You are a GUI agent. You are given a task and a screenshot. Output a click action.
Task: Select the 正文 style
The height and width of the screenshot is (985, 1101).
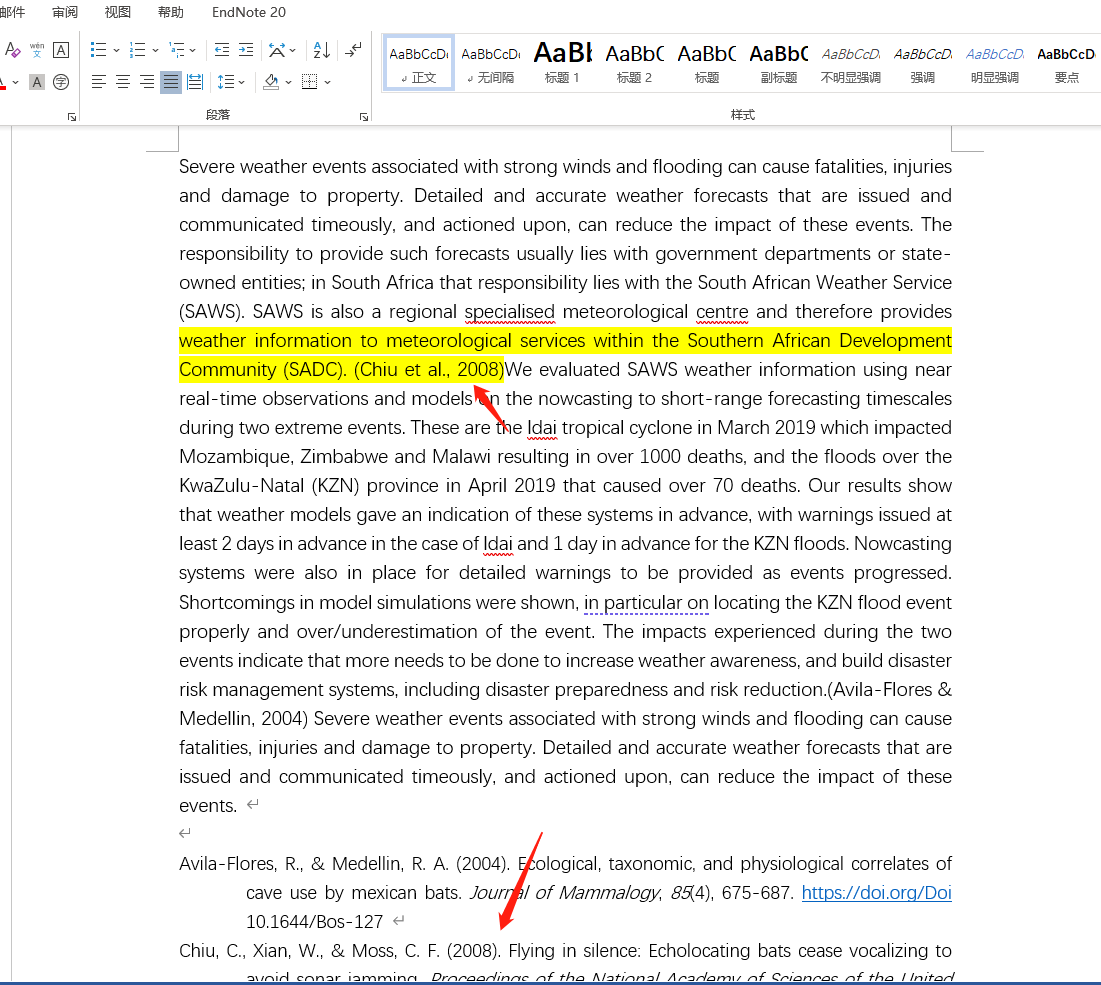pyautogui.click(x=419, y=63)
